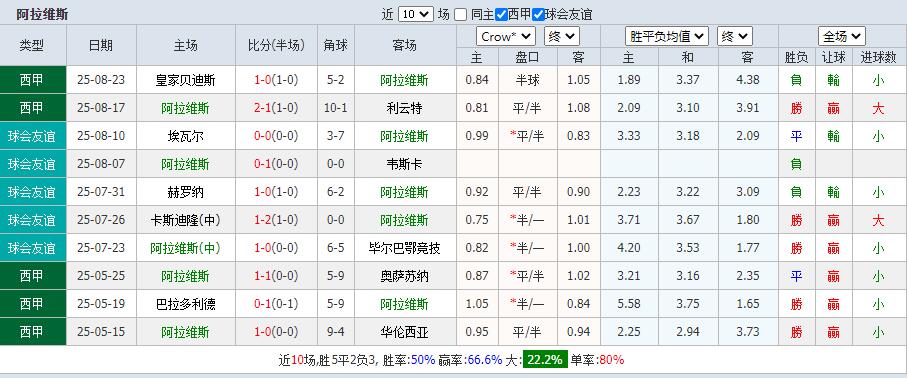Open the 1-0 score on 25-08-23

tap(263, 80)
